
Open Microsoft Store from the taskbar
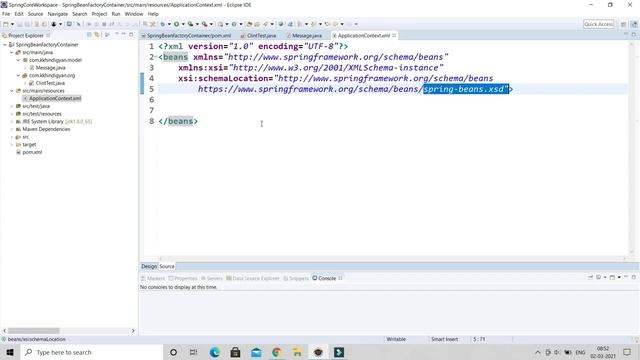click(236, 352)
